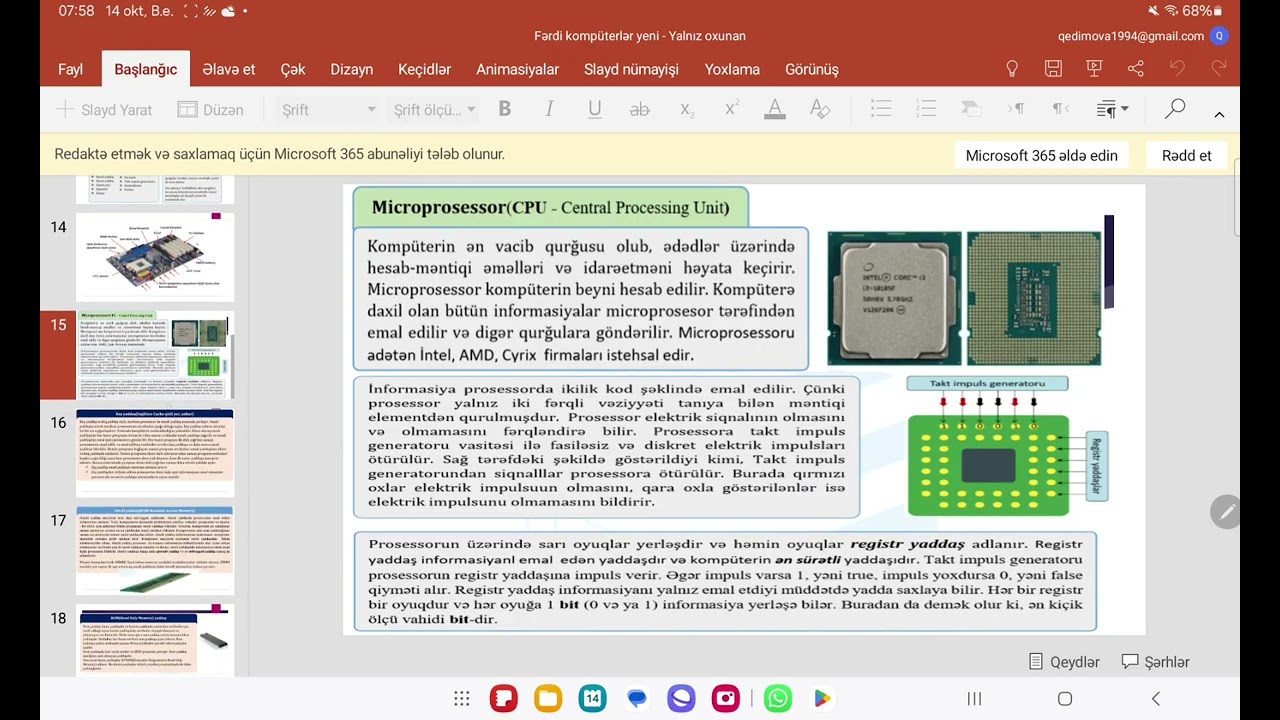
Task: Select slide 16 thumbnail
Action: (155, 453)
